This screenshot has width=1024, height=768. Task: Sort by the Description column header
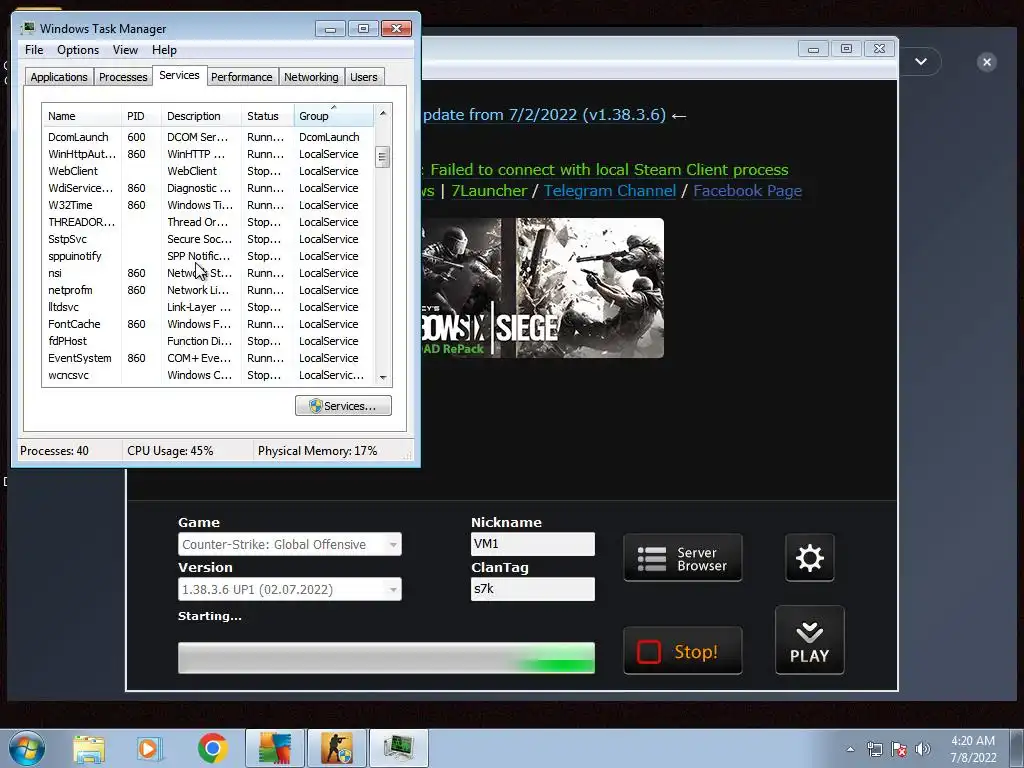click(x=201, y=116)
